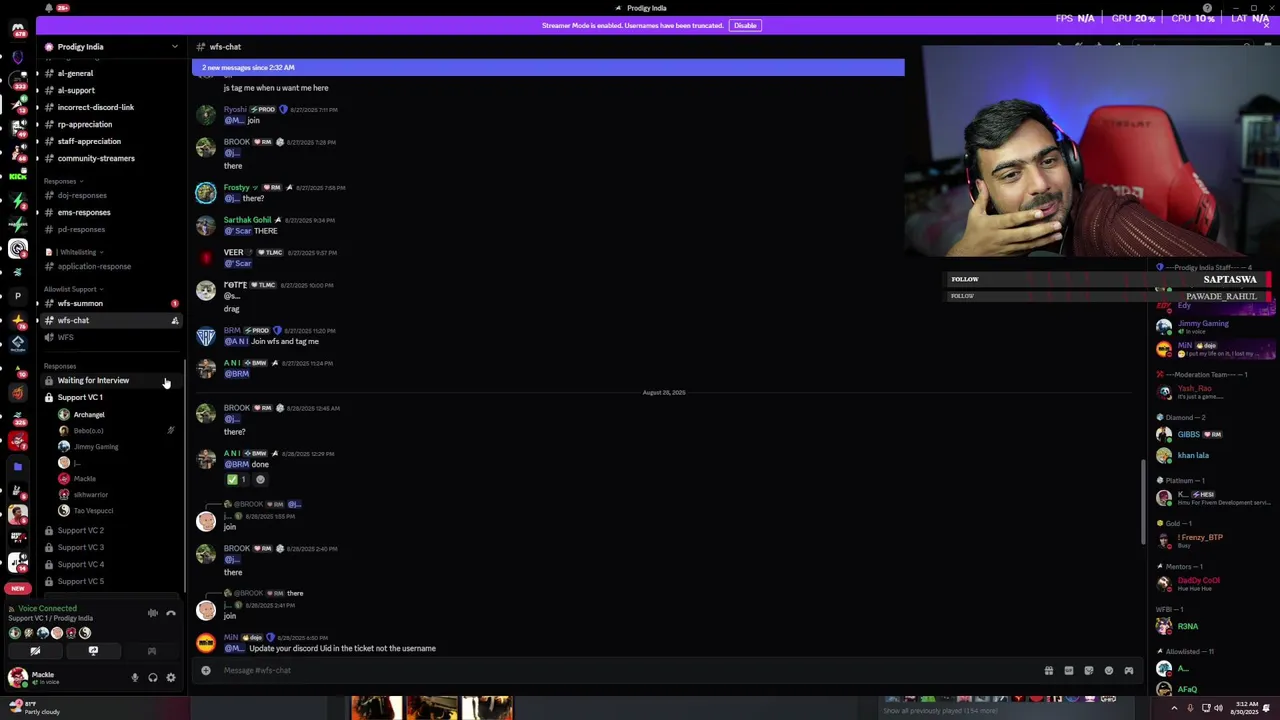
Task: Start an activity with controller icon
Action: tap(152, 651)
